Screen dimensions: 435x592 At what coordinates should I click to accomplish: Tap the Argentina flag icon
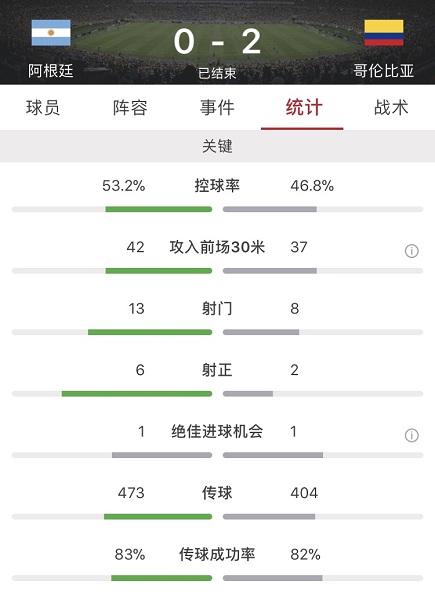pyautogui.click(x=51, y=33)
